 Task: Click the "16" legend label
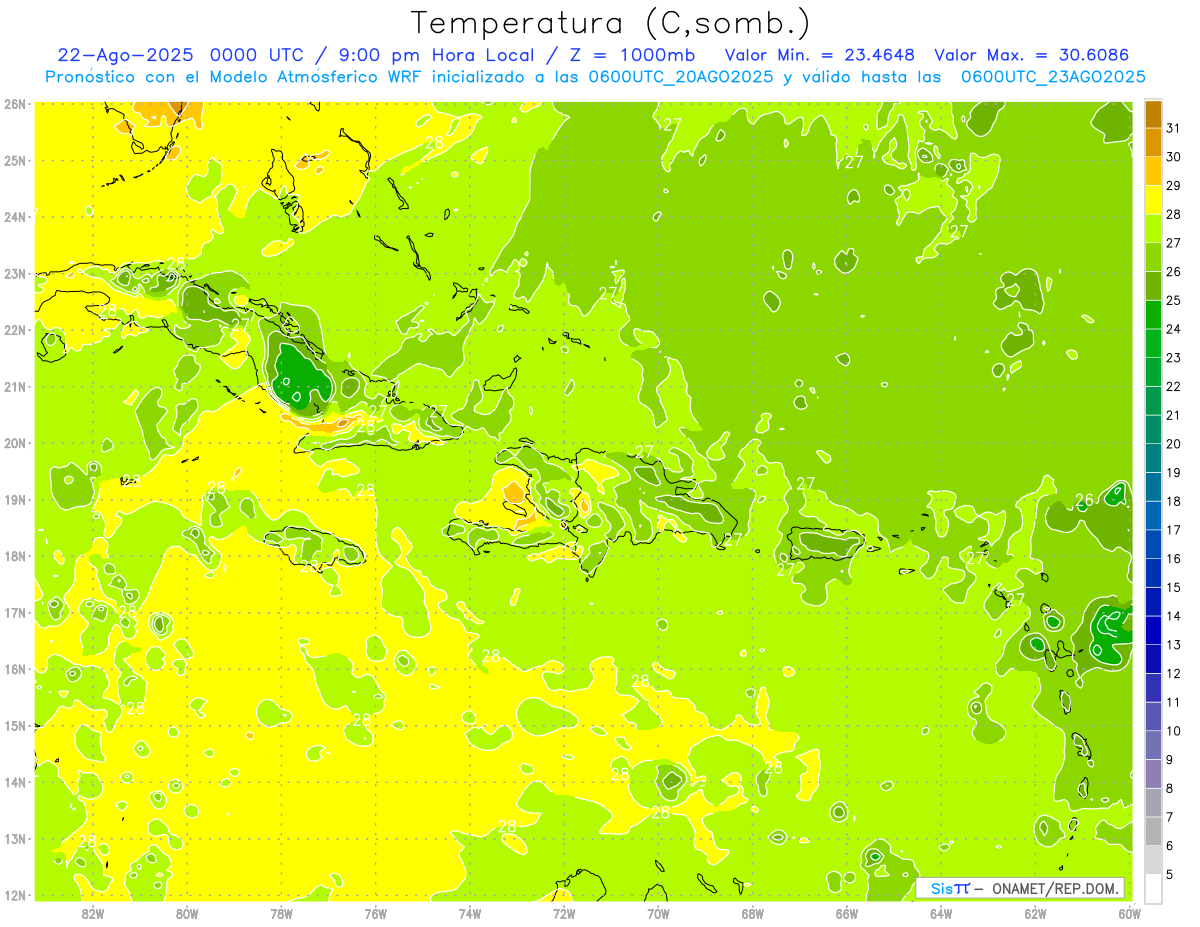(x=1174, y=558)
